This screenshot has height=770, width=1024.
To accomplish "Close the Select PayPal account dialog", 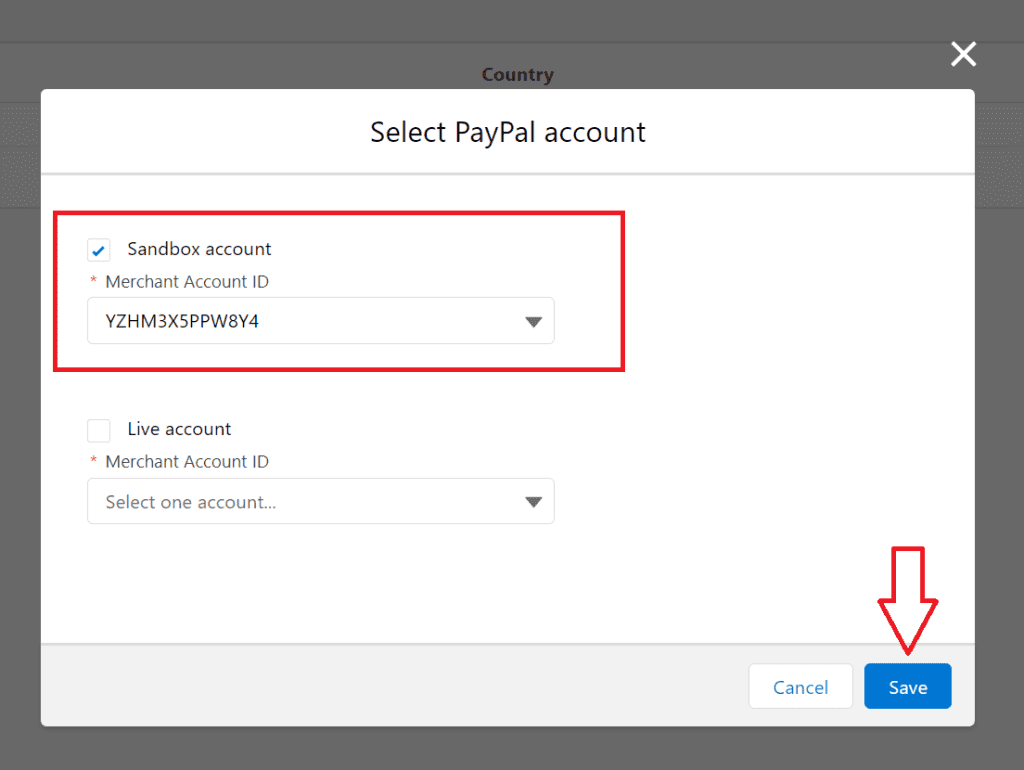I will pos(963,54).
